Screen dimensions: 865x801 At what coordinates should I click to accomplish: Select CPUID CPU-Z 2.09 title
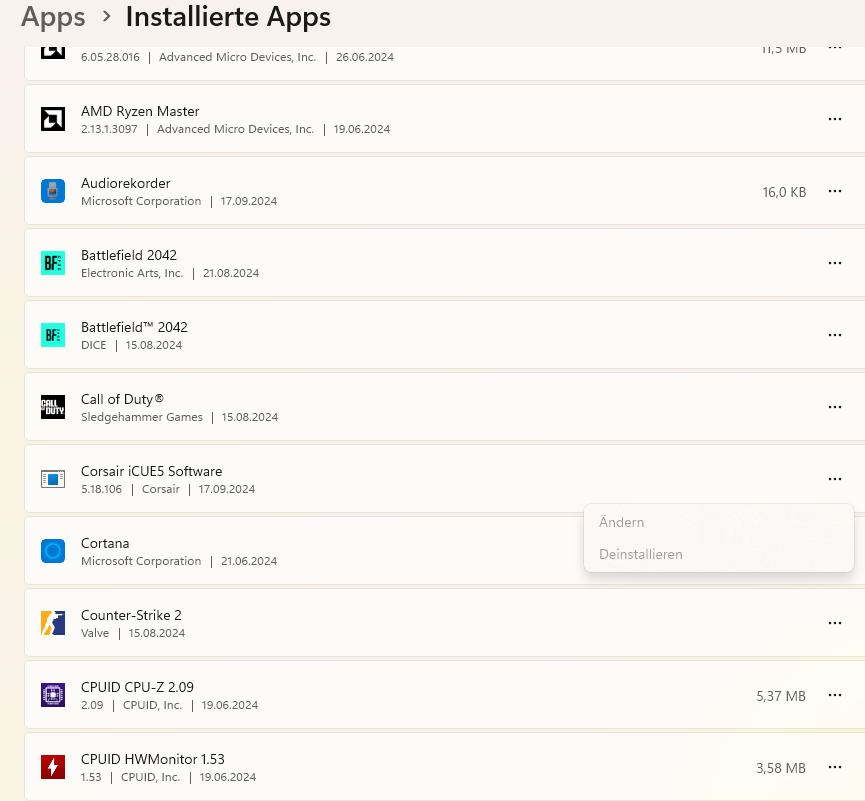(137, 687)
